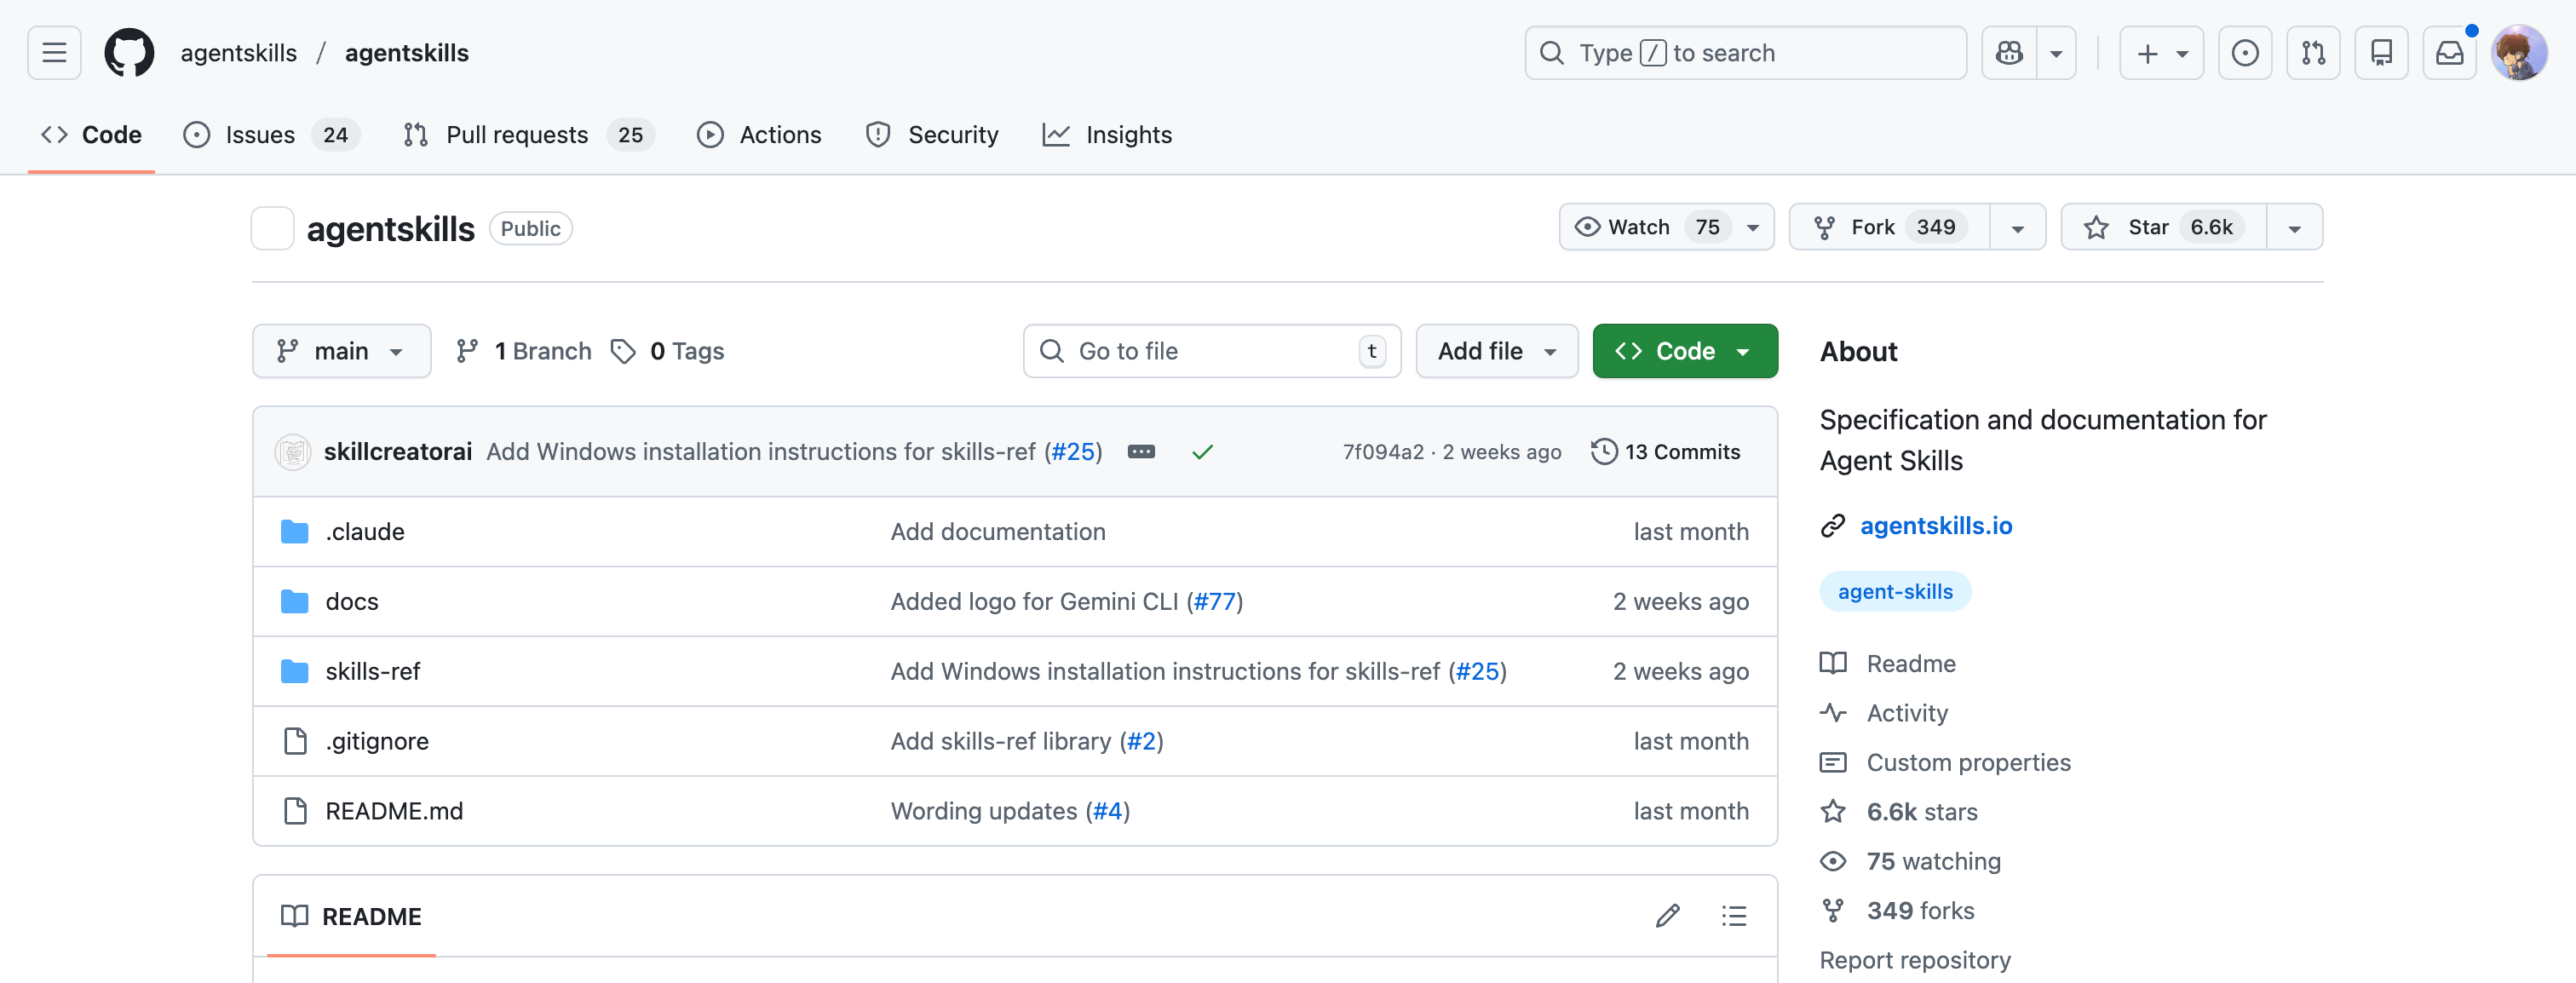Expand commit message ellipsis button

click(x=1141, y=451)
